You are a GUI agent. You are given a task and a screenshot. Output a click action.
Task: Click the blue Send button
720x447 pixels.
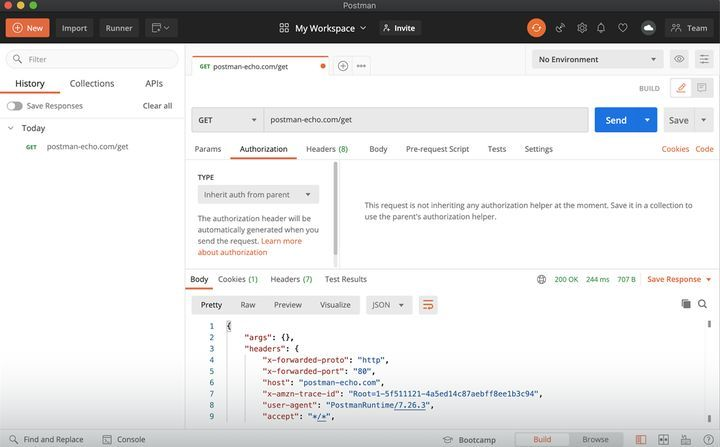616,120
